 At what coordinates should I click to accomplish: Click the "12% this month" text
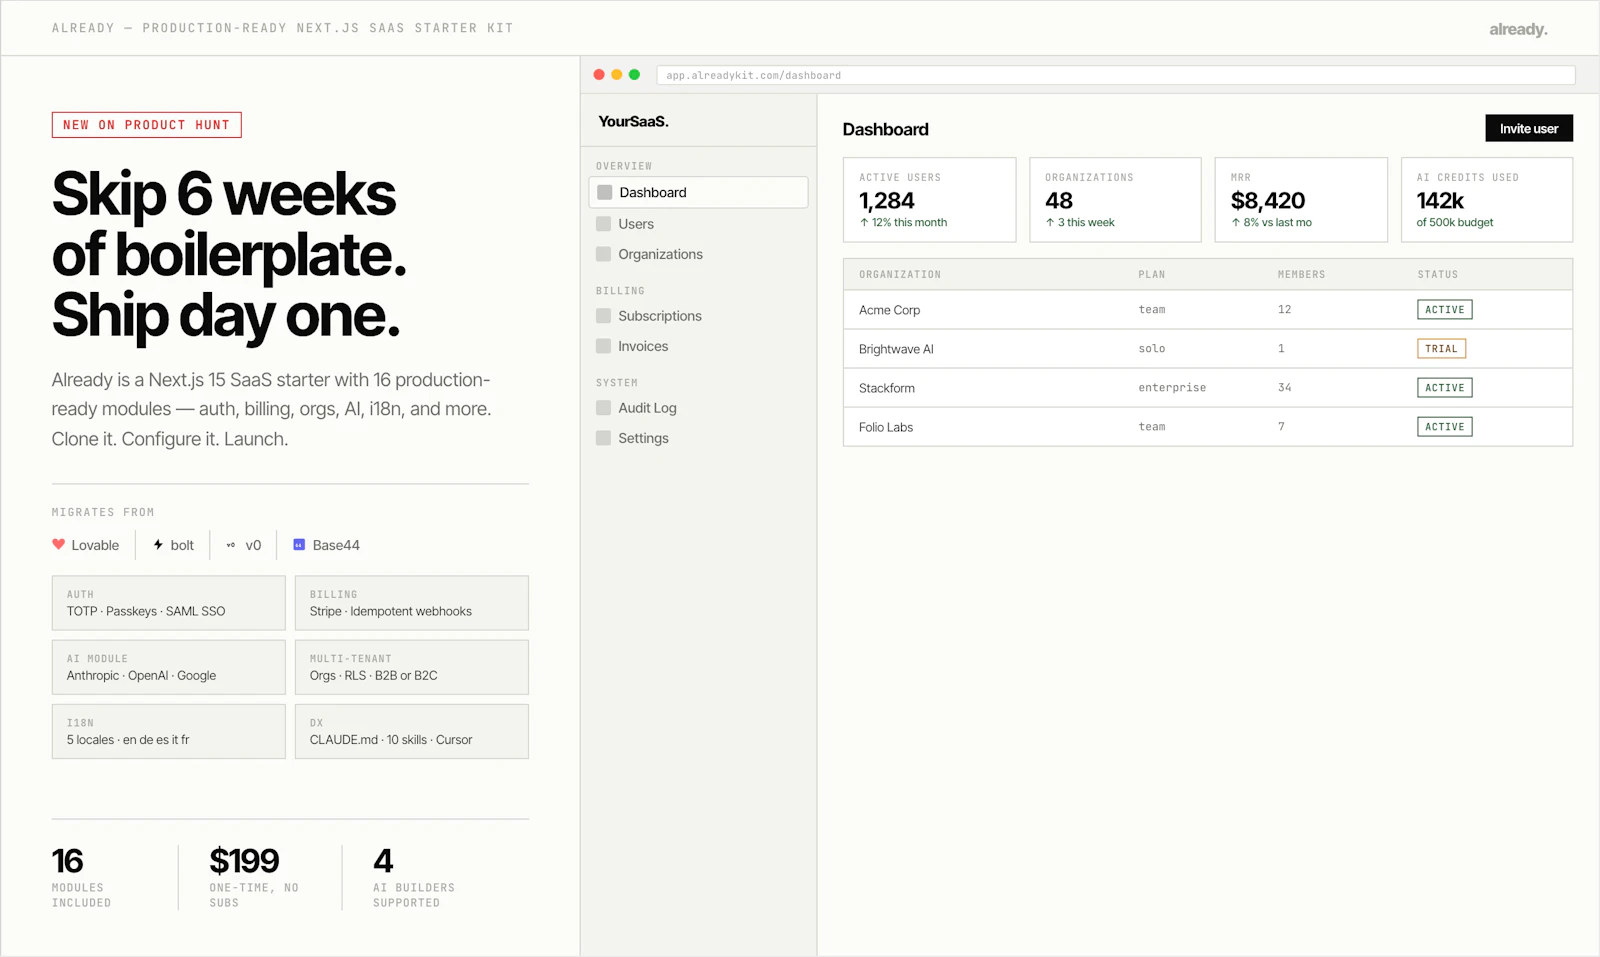click(909, 223)
